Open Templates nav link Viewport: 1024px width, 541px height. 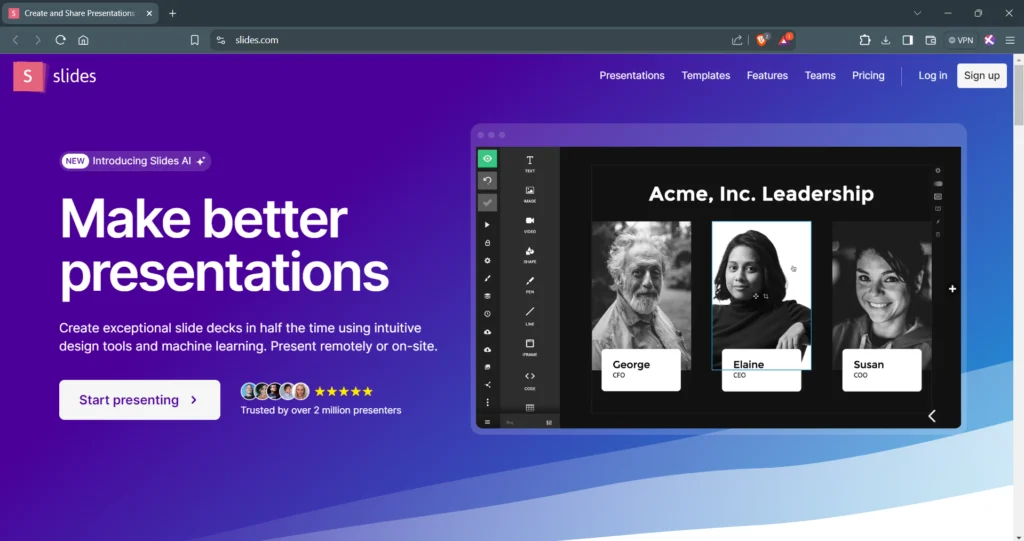click(x=705, y=76)
